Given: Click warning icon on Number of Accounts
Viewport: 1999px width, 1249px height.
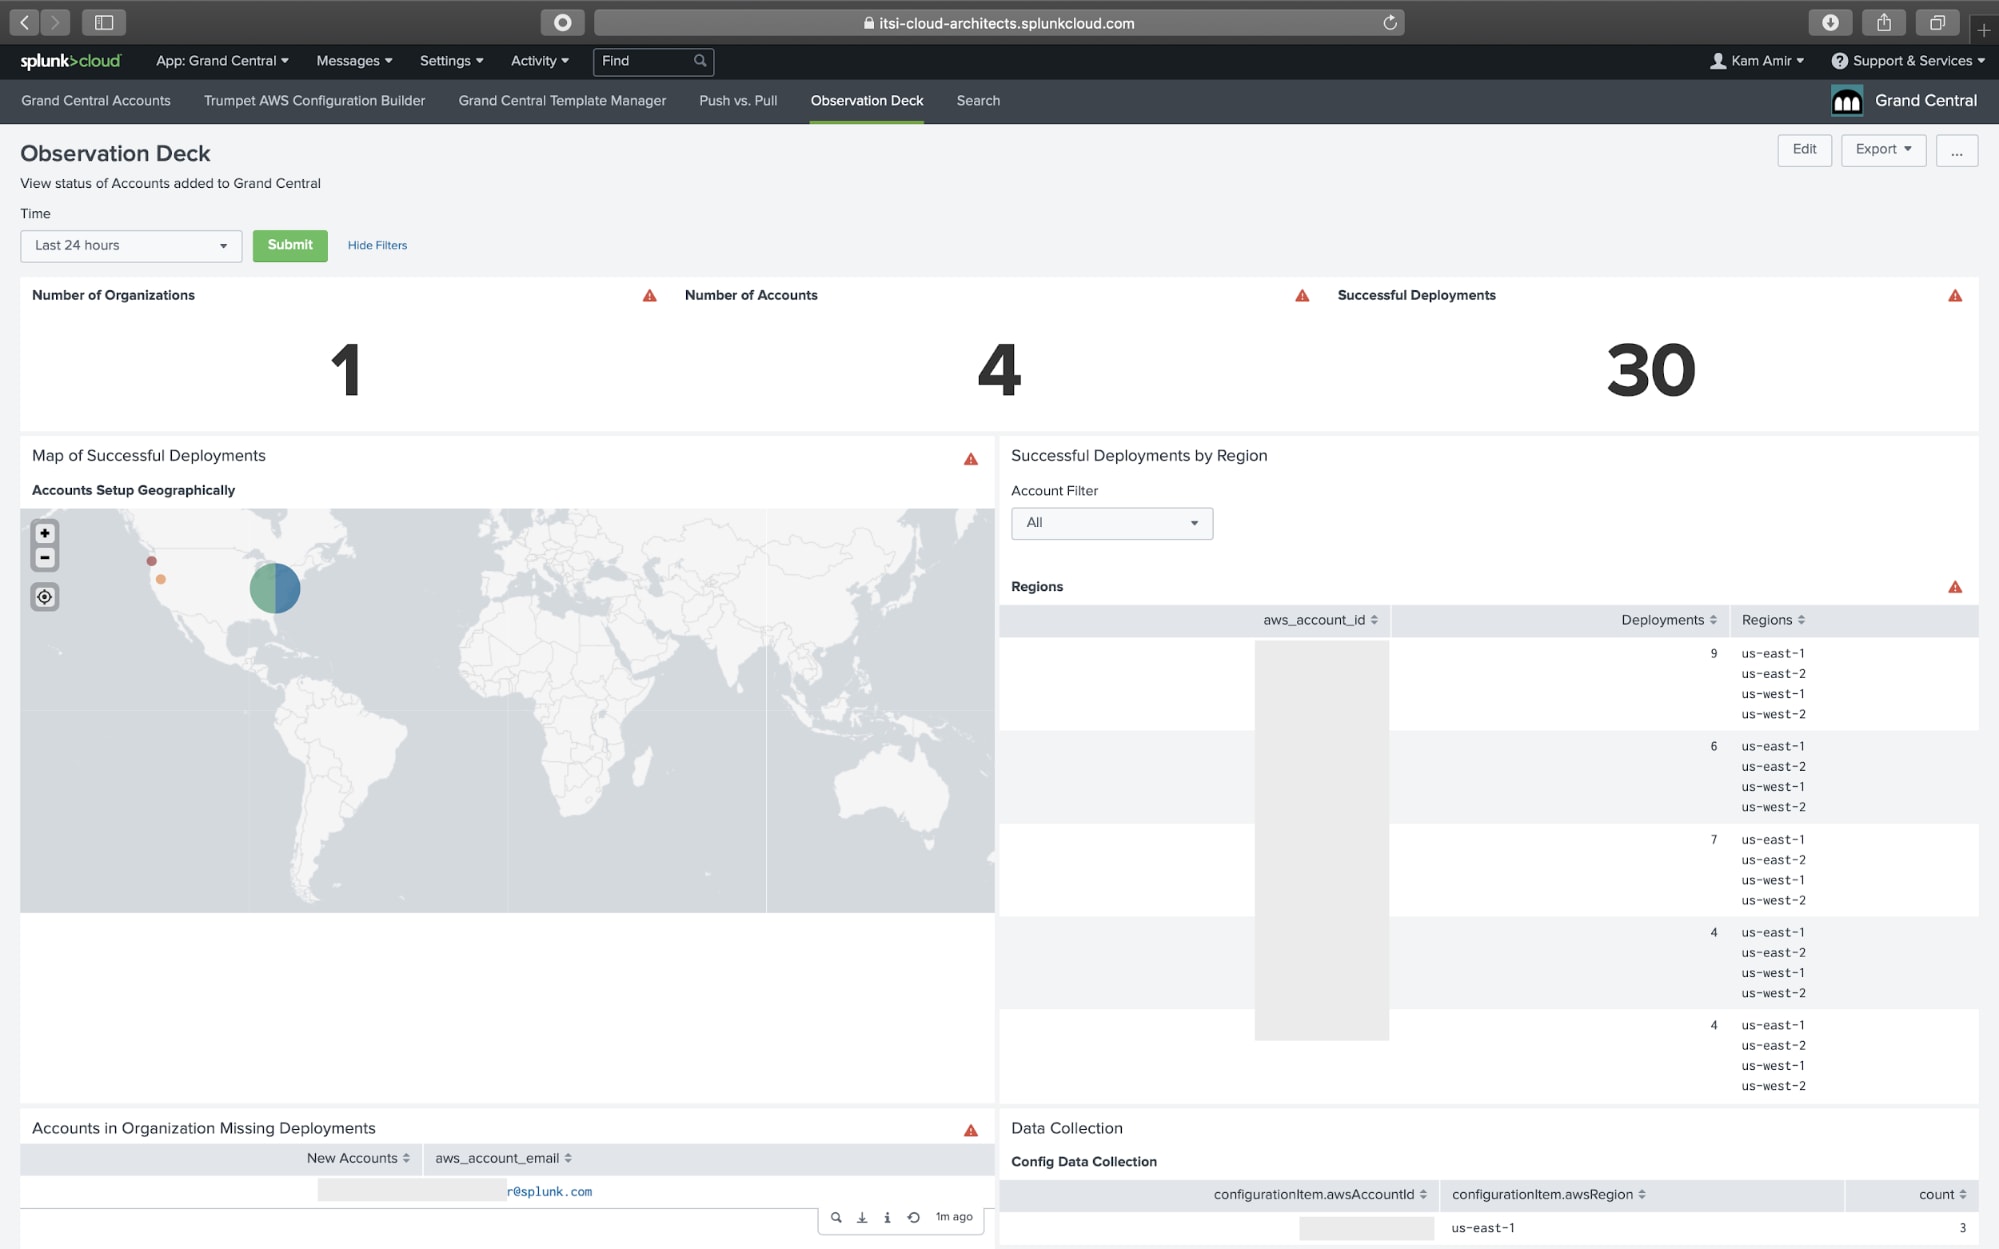Looking at the screenshot, I should click(1302, 296).
